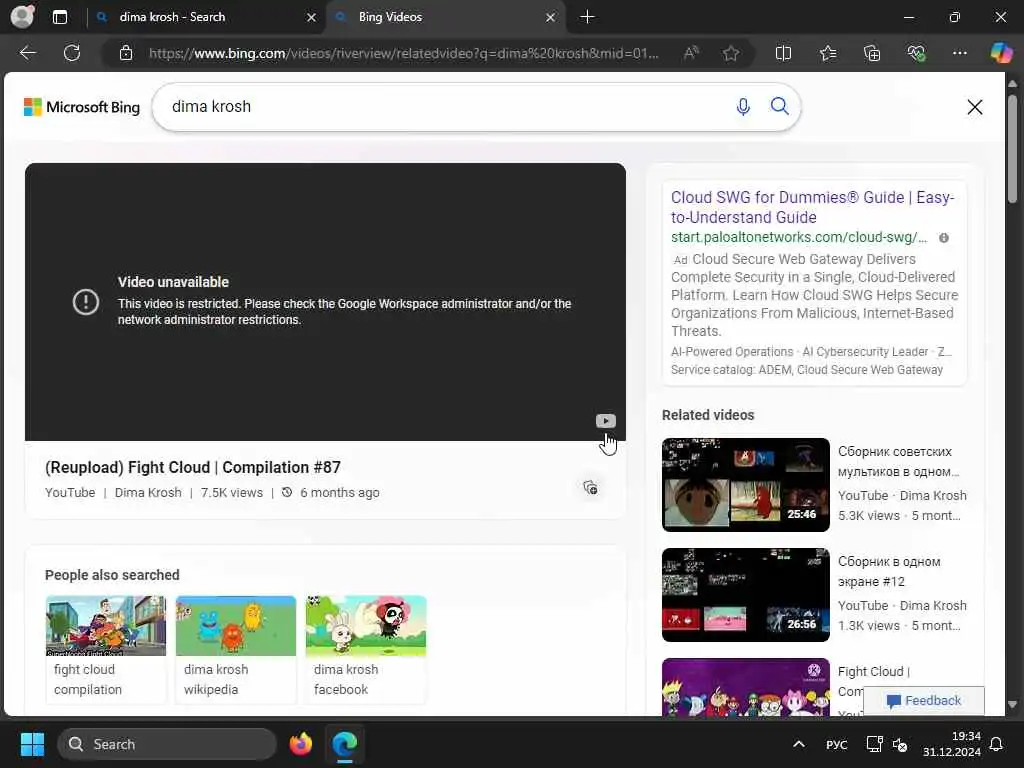Refresh the page with reload icon
This screenshot has height=768, width=1024.
click(x=72, y=53)
